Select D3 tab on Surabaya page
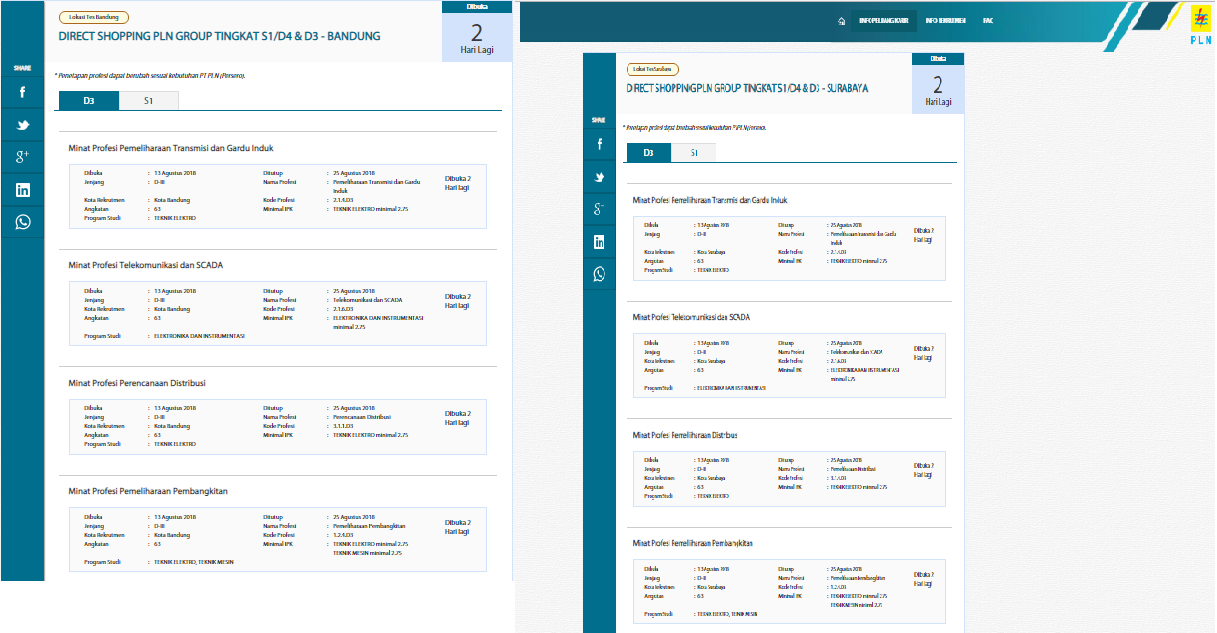Image resolution: width=1217 pixels, height=633 pixels. pyautogui.click(x=648, y=152)
